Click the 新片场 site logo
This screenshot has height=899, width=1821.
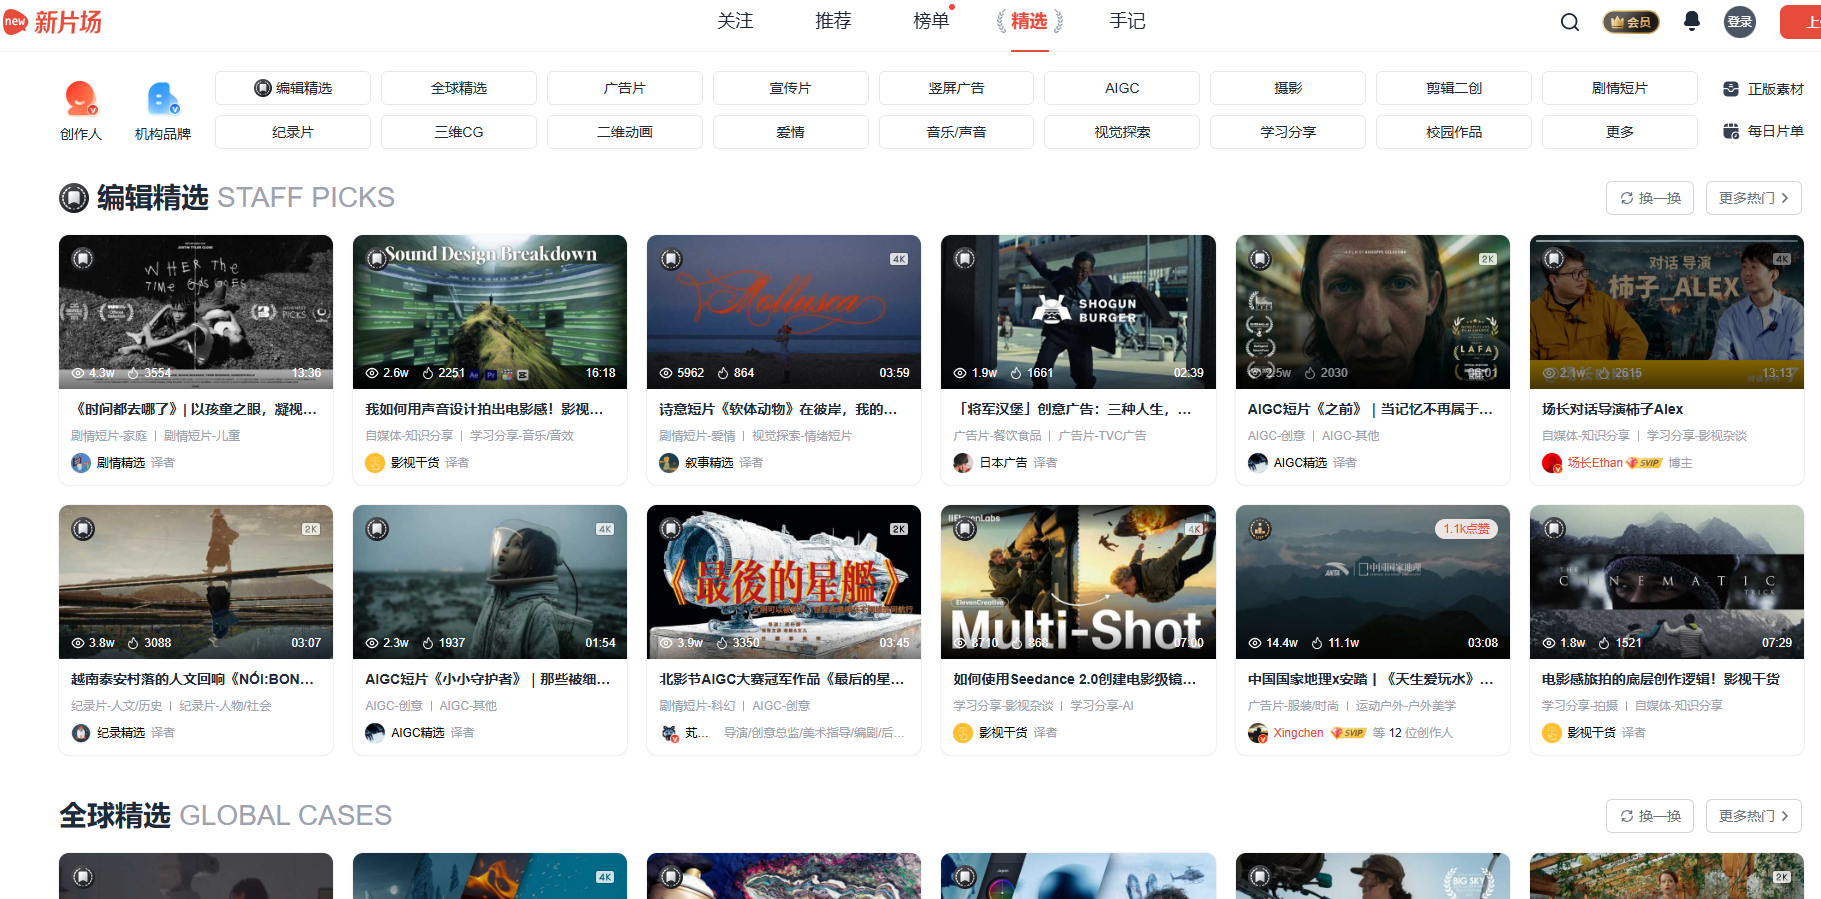[x=54, y=22]
